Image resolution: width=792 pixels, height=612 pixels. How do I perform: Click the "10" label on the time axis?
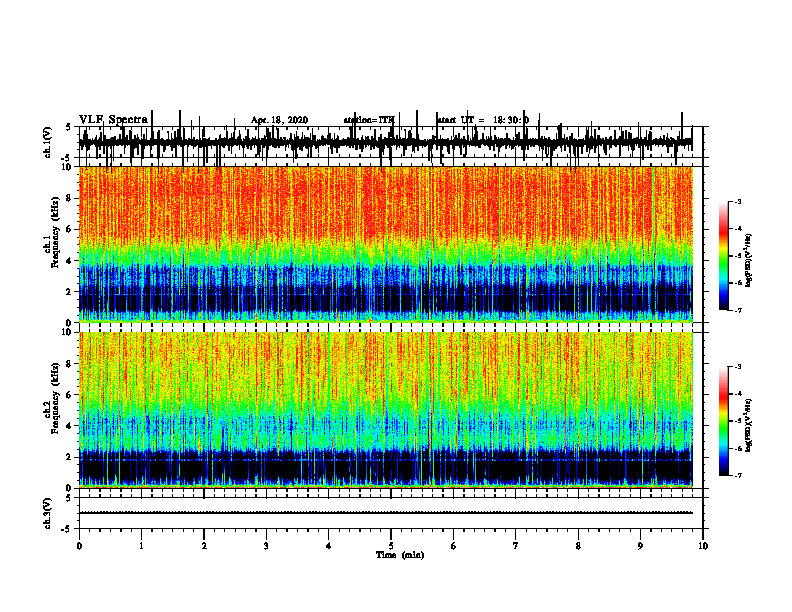click(x=703, y=546)
